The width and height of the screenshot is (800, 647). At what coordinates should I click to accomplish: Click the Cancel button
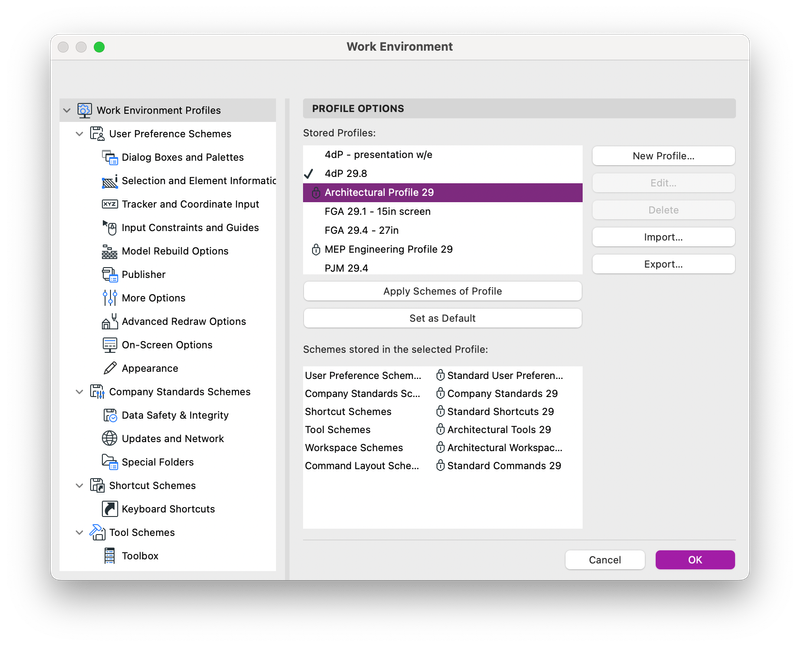click(605, 560)
